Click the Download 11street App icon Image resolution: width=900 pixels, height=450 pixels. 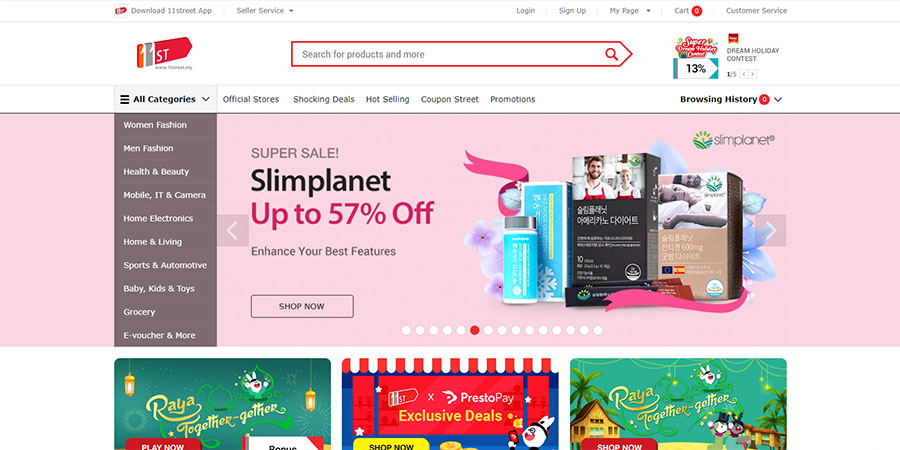[x=121, y=10]
